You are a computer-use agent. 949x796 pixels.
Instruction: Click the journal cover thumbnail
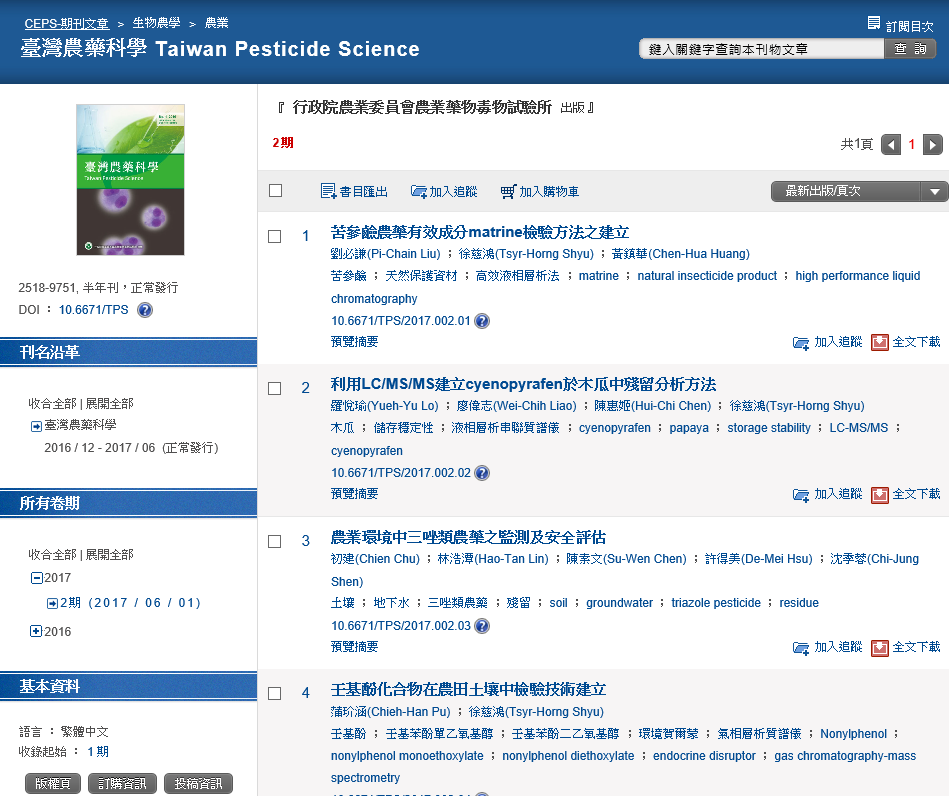[x=130, y=180]
